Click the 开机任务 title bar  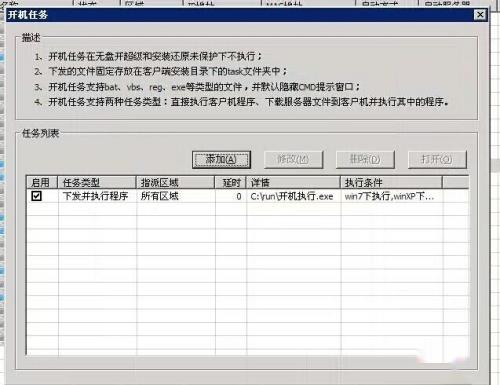(240, 15)
